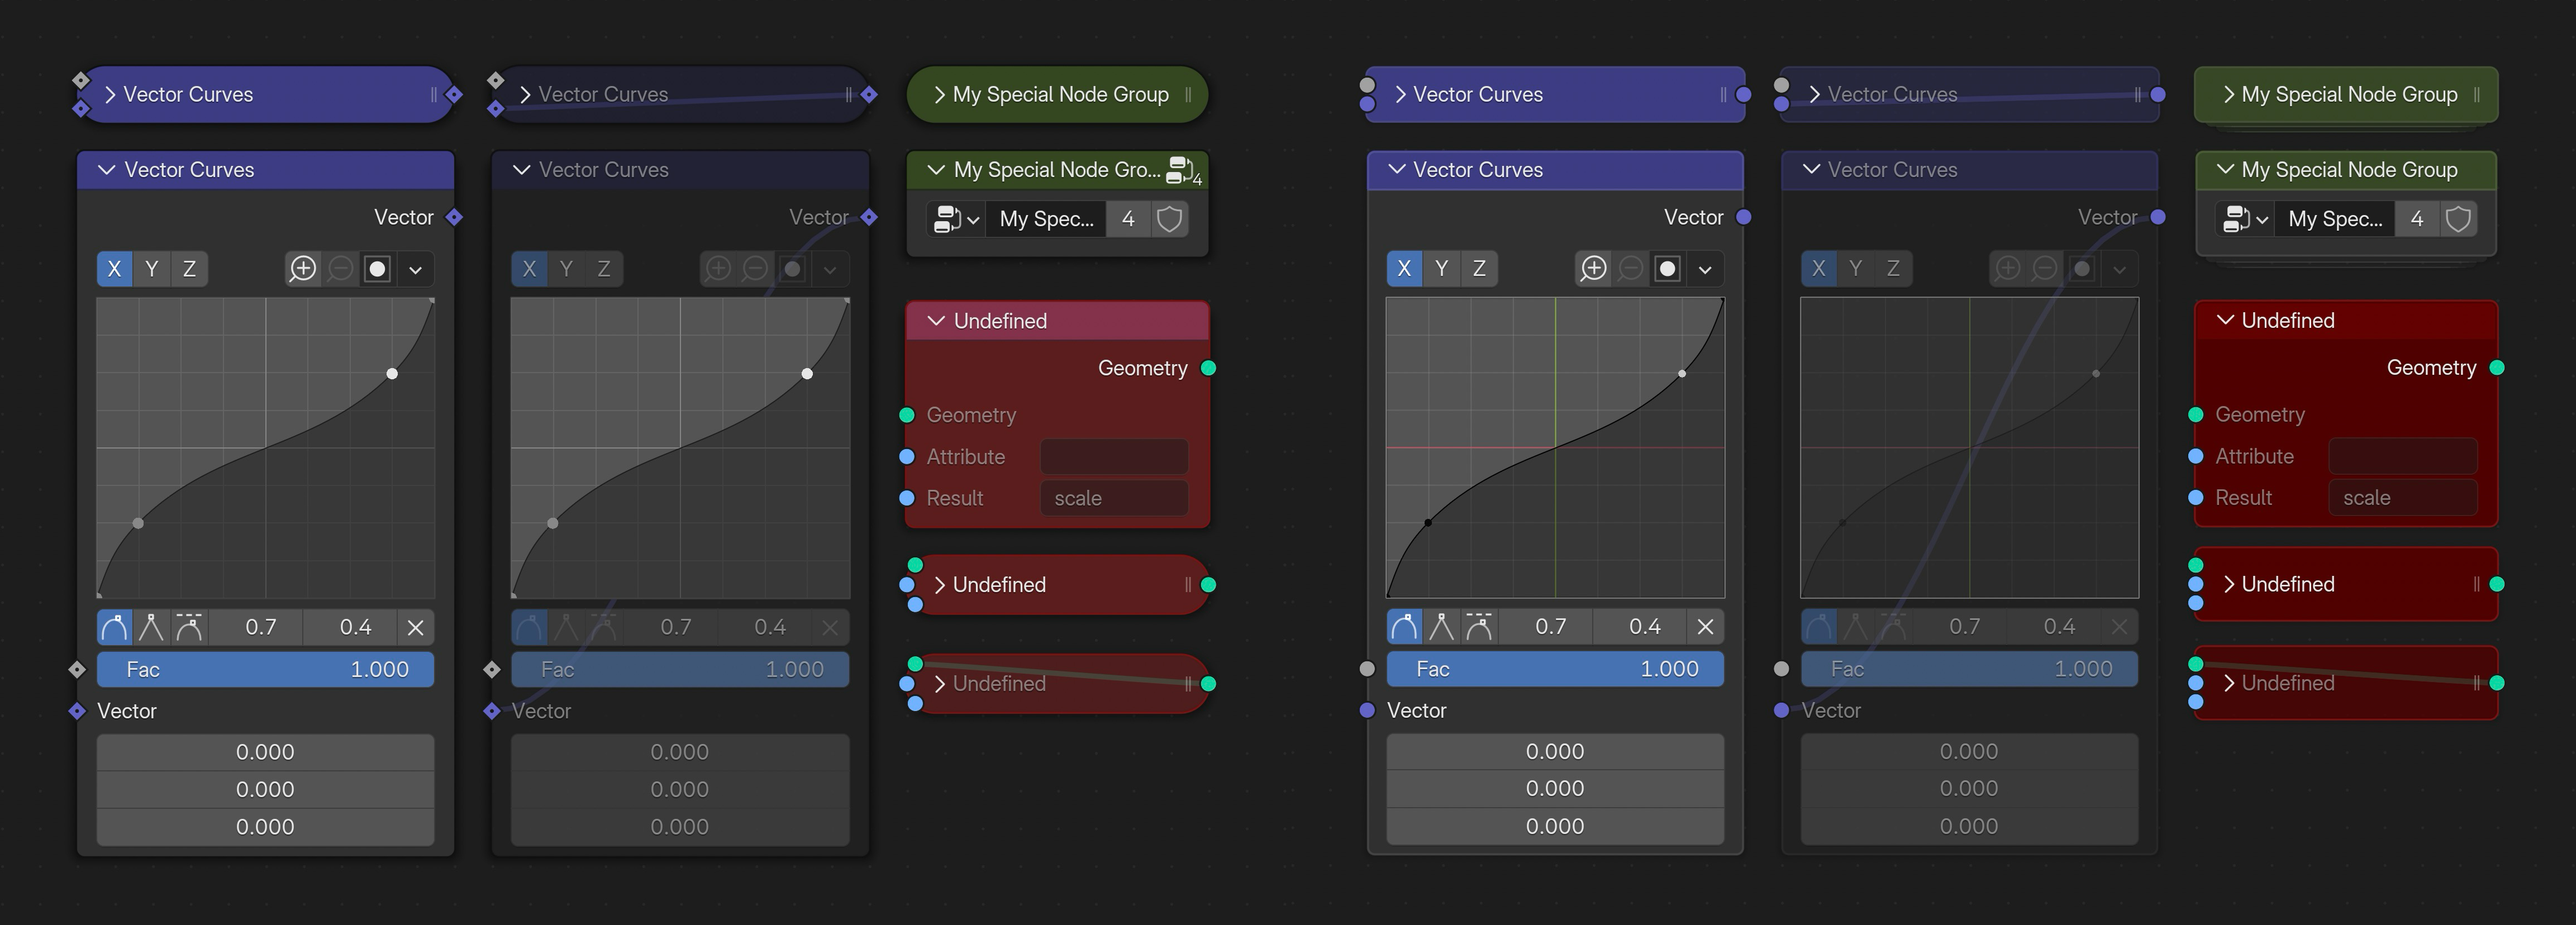Click user count '4' in square-cornered My Special Node Group

coord(2416,219)
